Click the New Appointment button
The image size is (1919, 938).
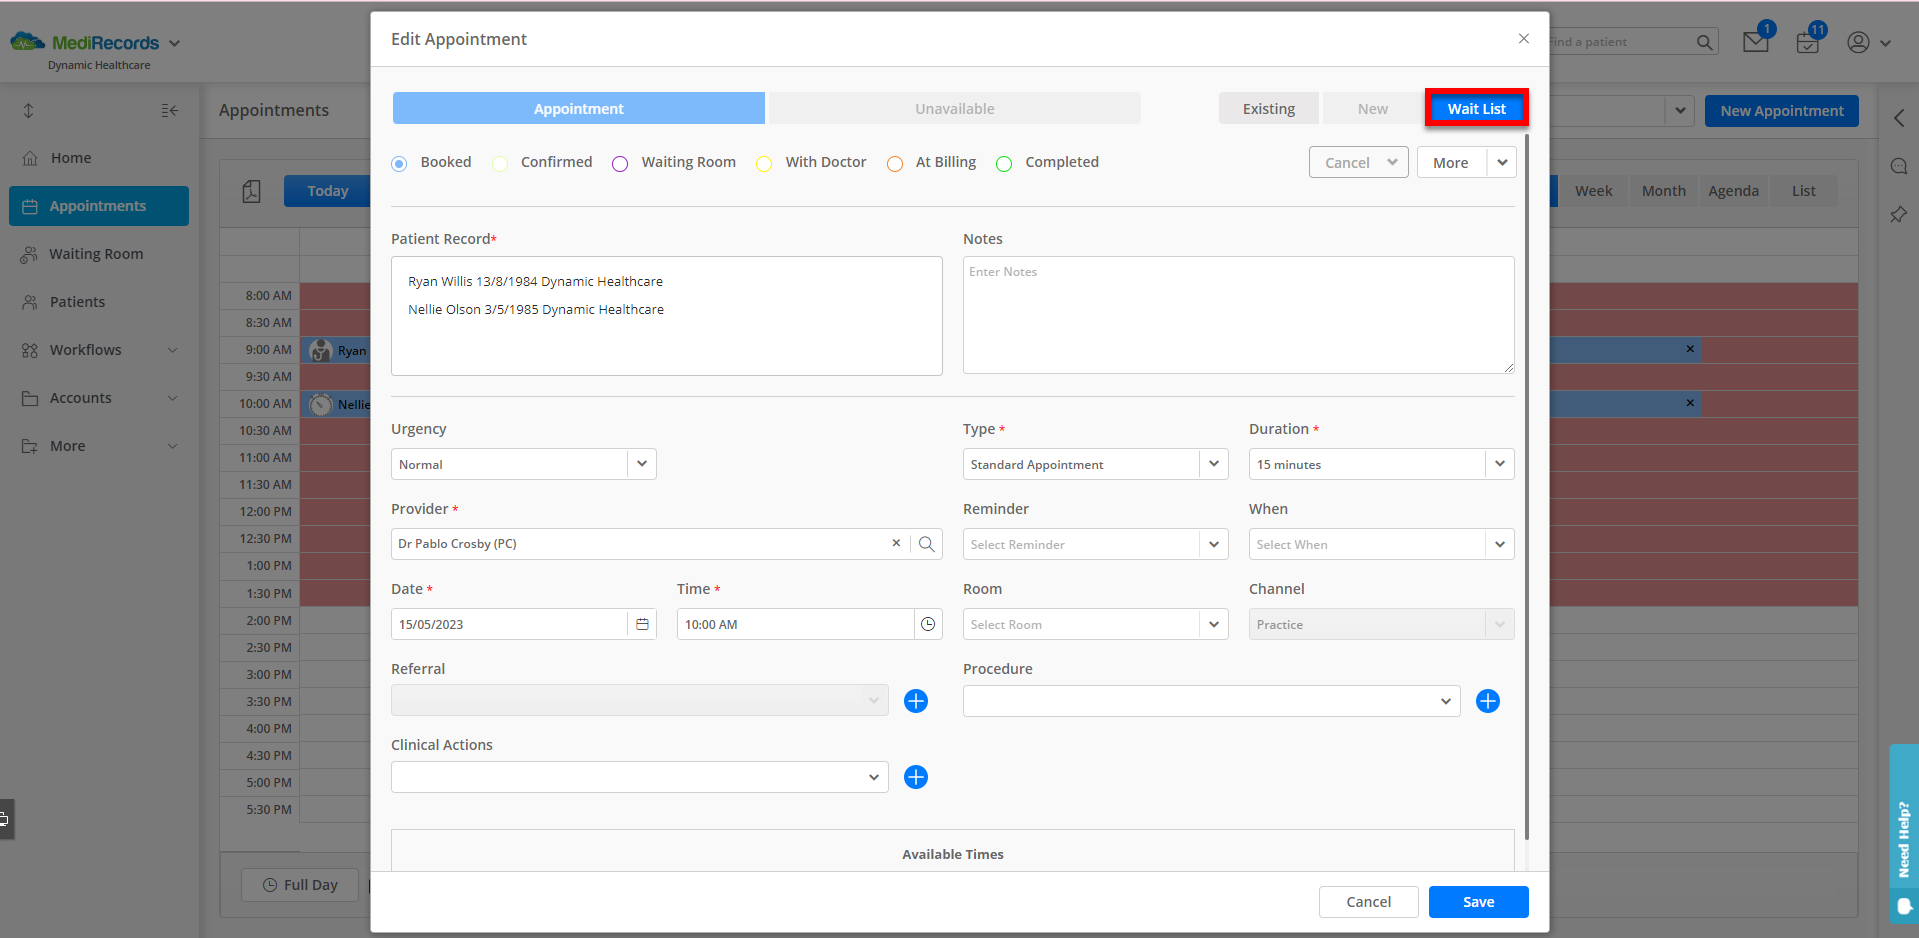pos(1782,111)
